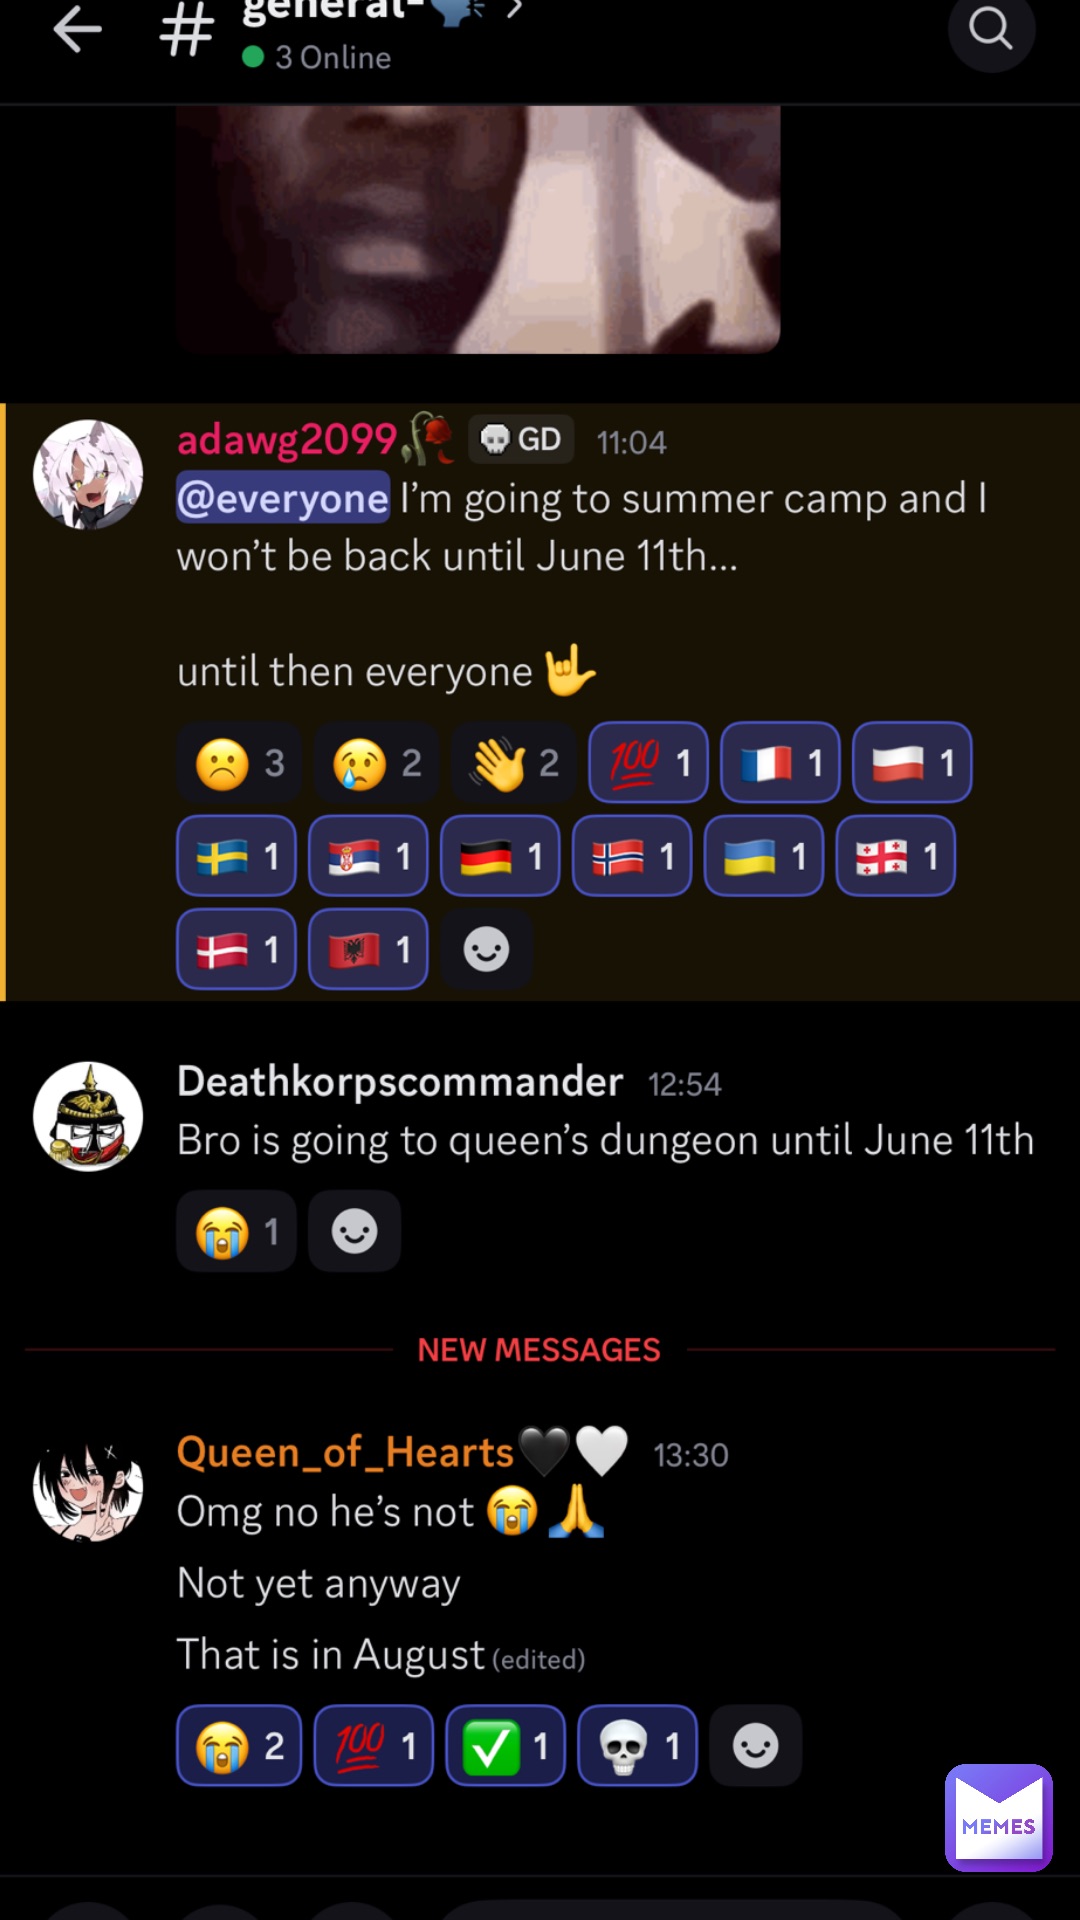1080x1920 pixels.
Task: Open the search magnifier icon
Action: [x=991, y=29]
